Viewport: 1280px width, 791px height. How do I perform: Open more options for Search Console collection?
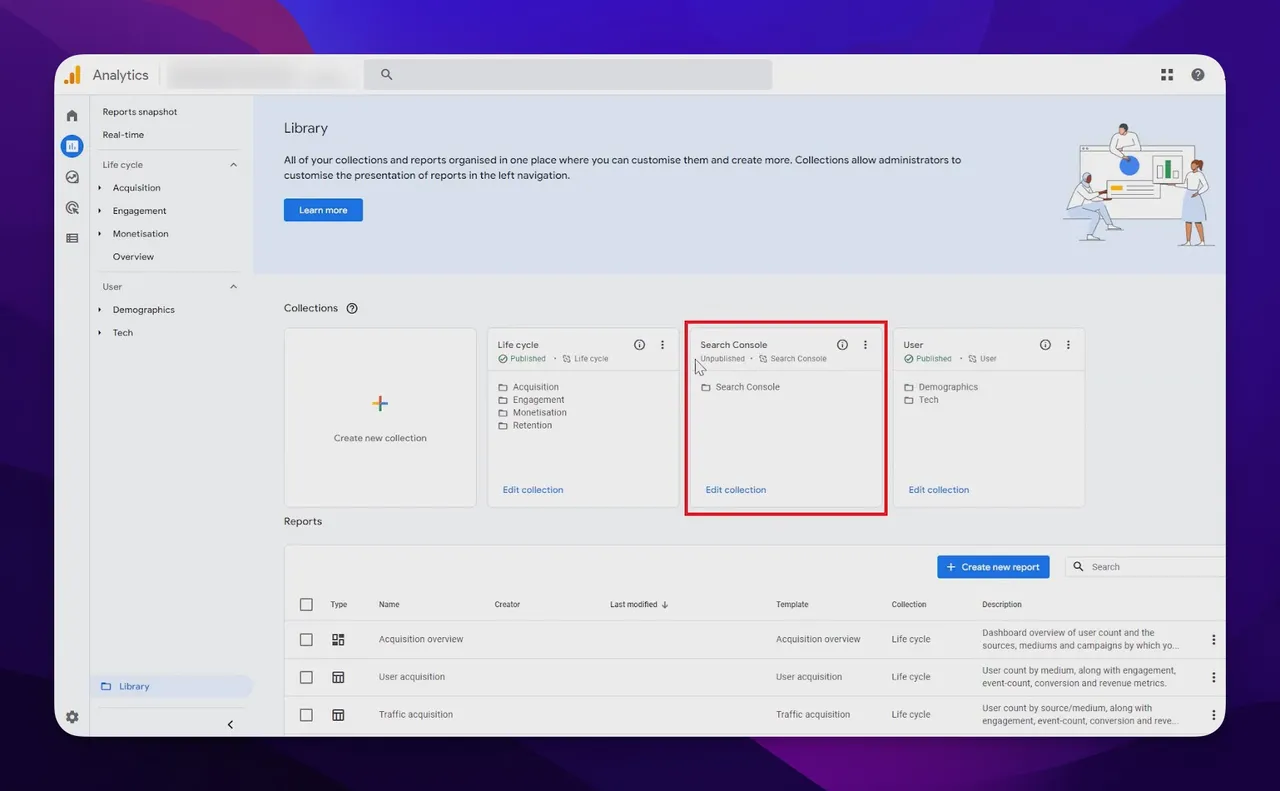tap(866, 345)
